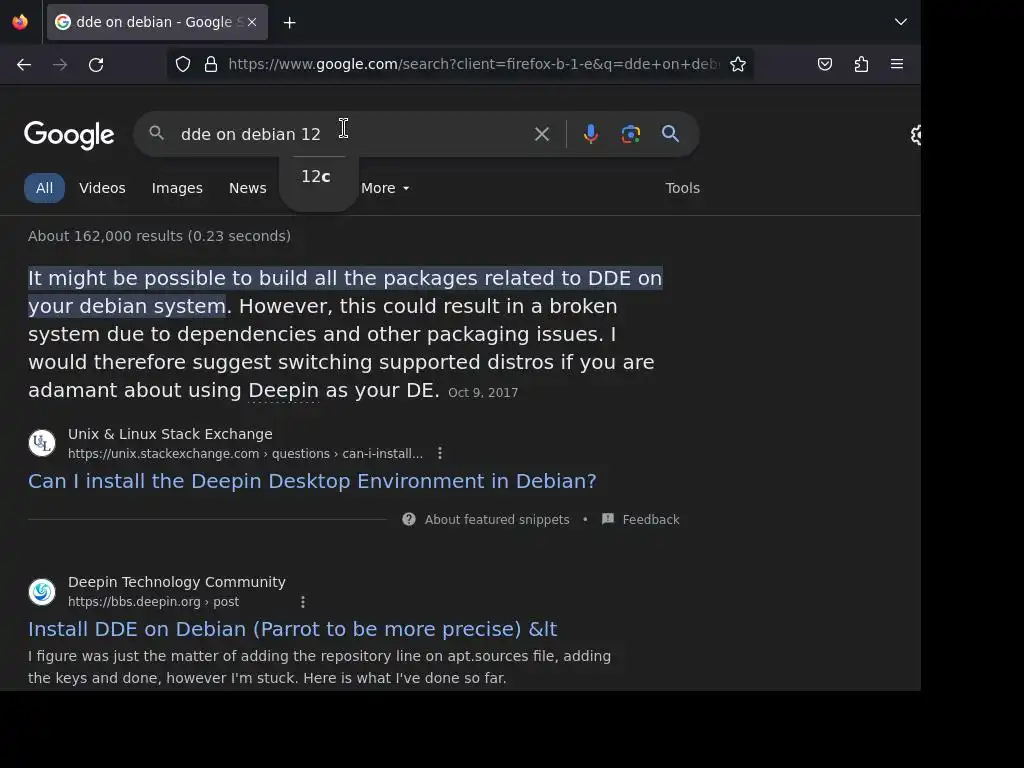
Task: Save page to Pocket
Action: click(x=825, y=64)
